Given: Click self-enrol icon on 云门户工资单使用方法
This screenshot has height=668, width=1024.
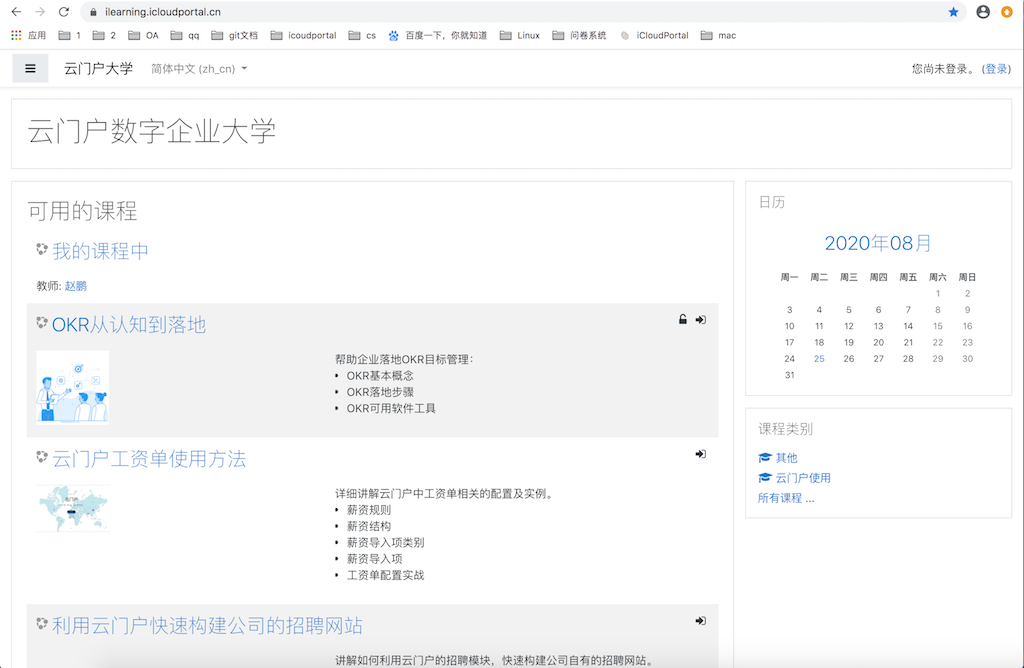Looking at the screenshot, I should pyautogui.click(x=701, y=454).
